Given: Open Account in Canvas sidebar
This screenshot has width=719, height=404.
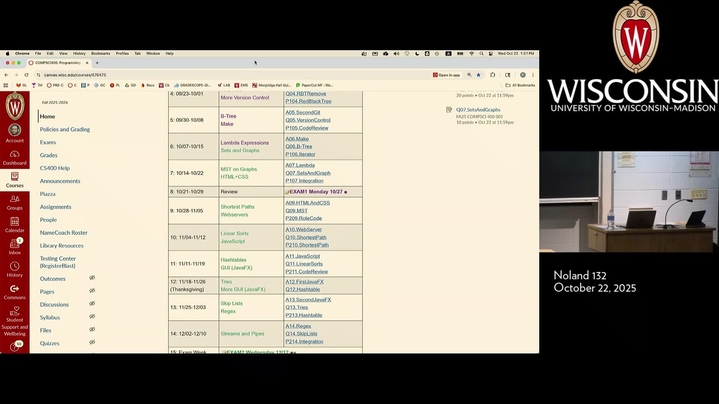Looking at the screenshot, I should [x=14, y=132].
